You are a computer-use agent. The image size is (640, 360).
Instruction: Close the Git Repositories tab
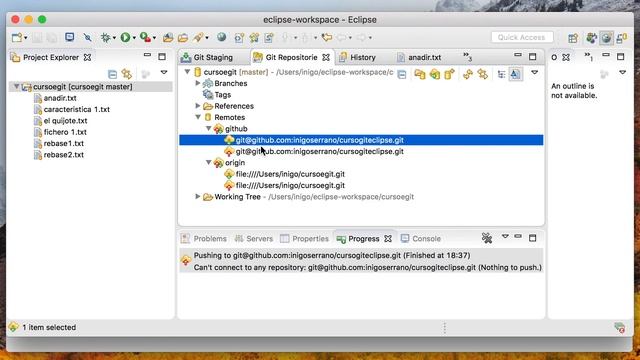(x=326, y=58)
